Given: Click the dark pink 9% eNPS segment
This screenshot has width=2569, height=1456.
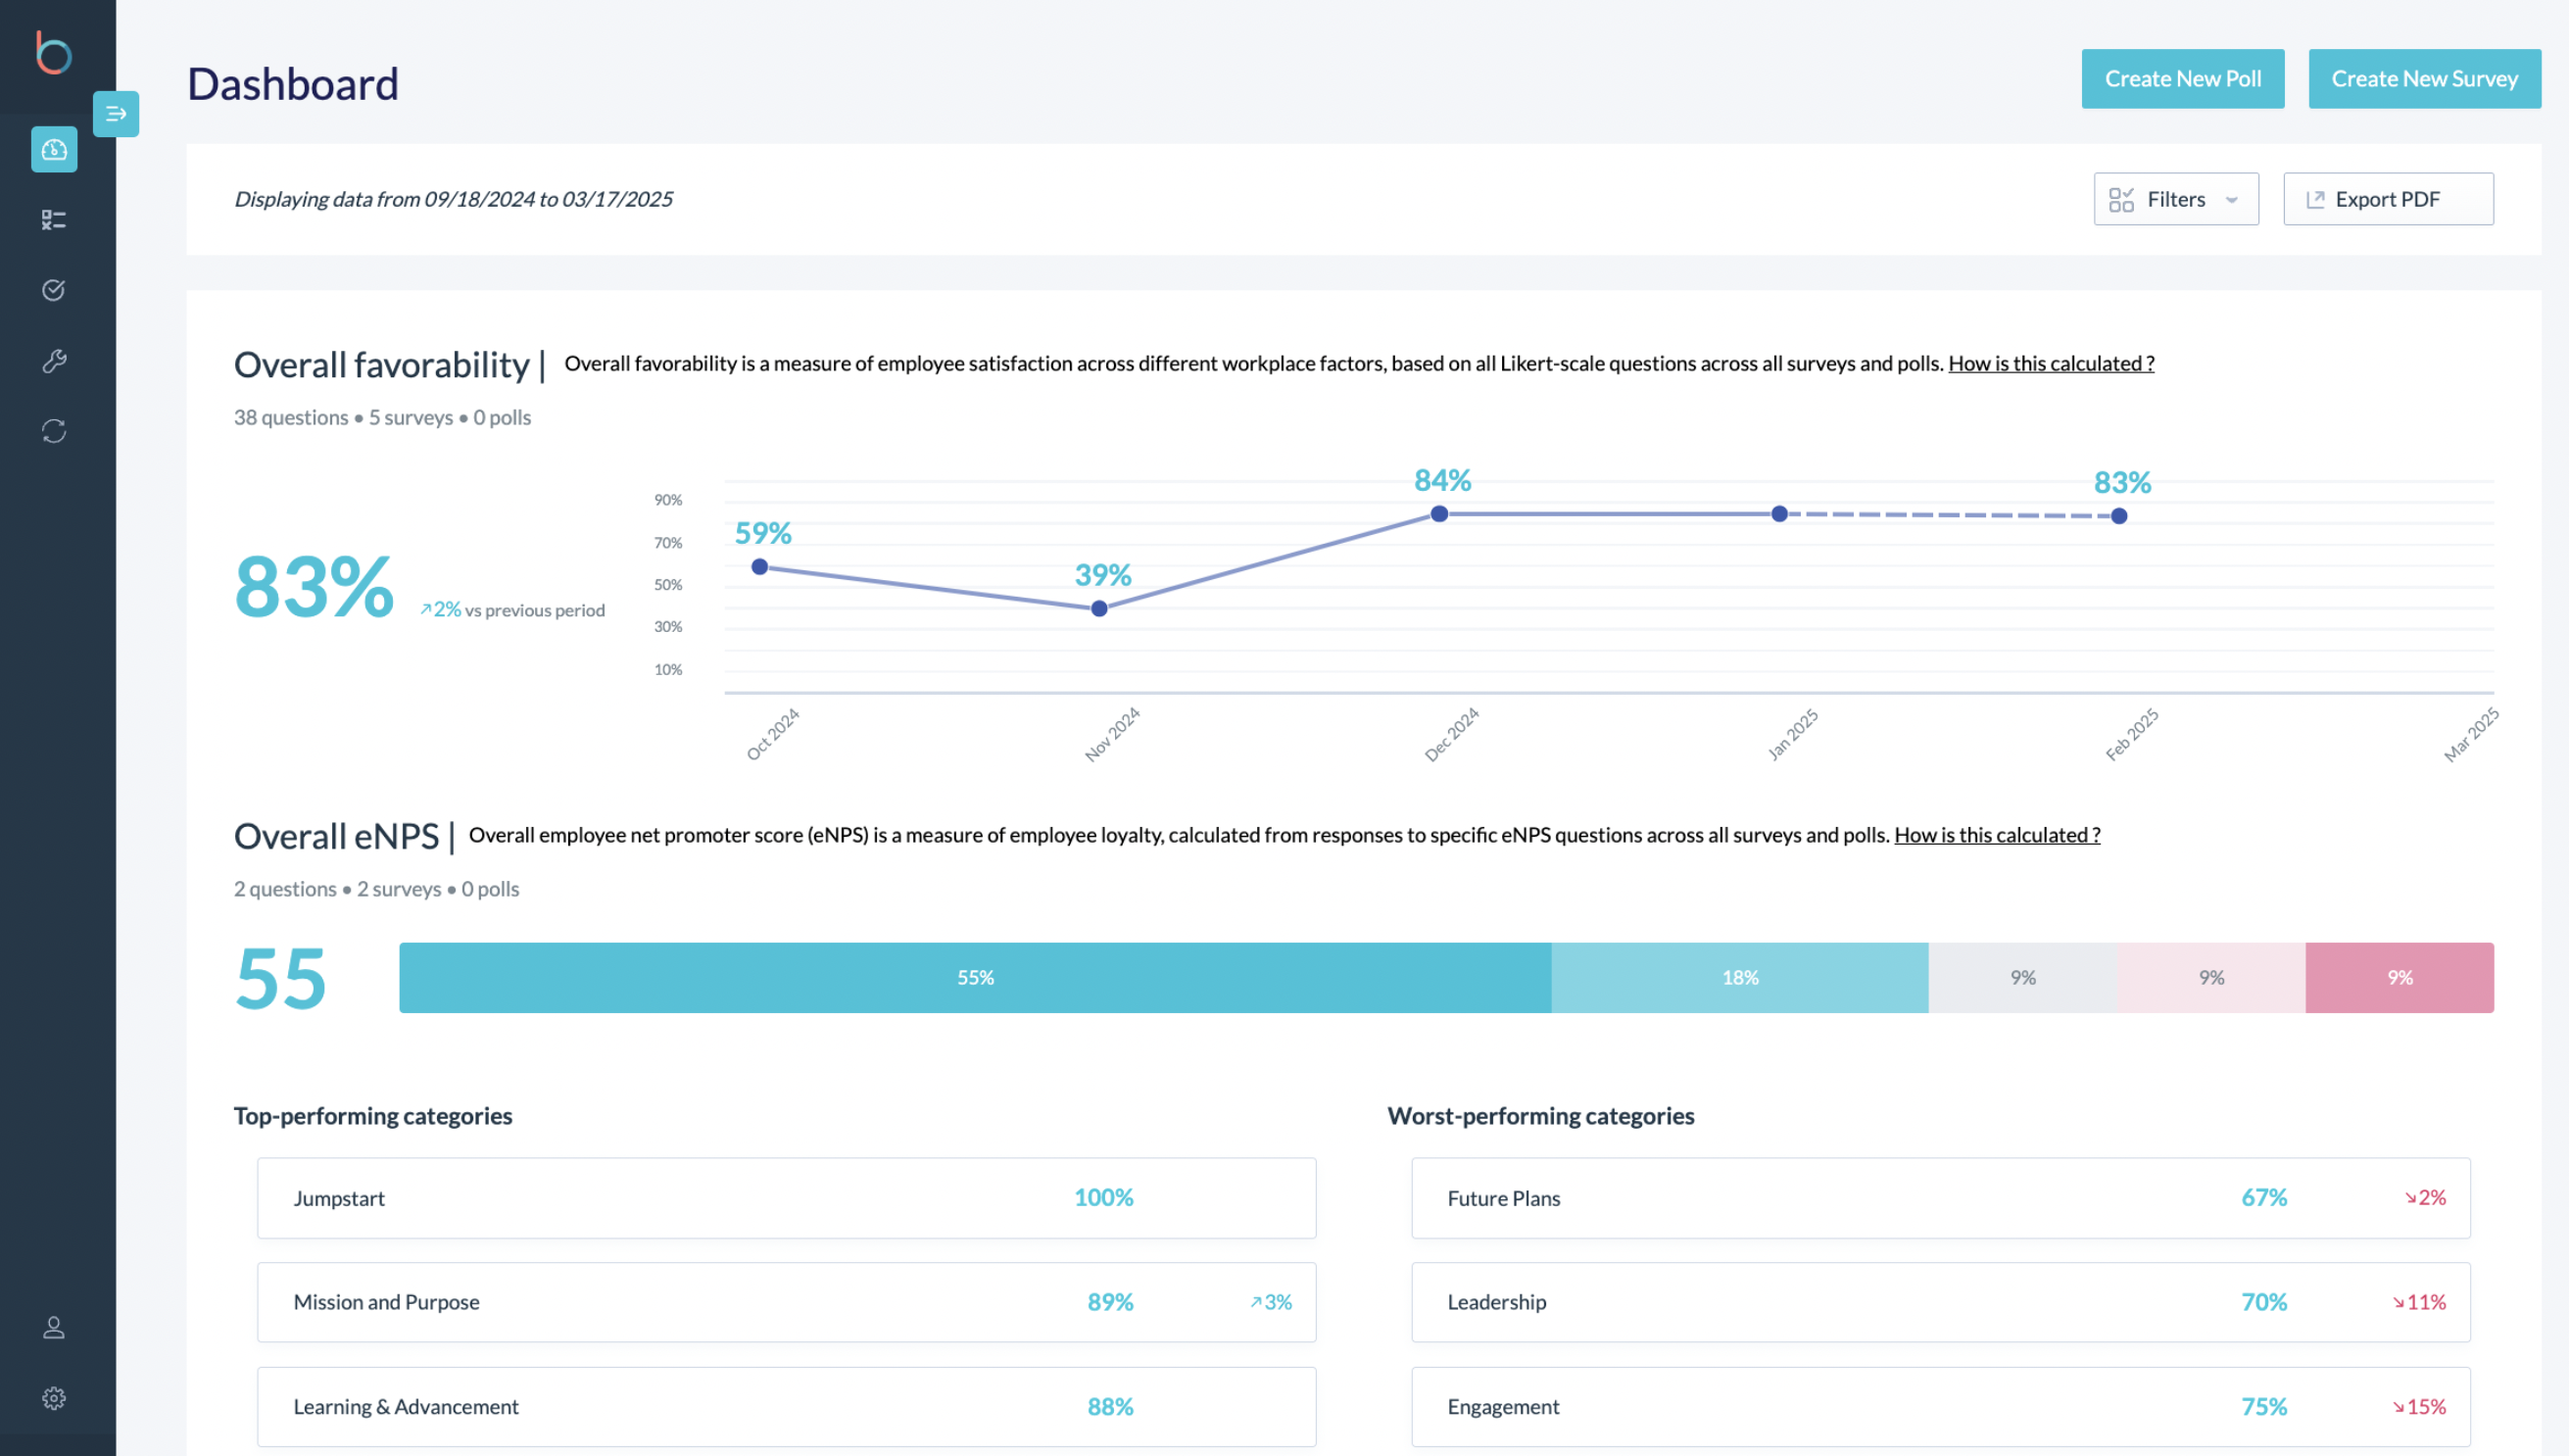Looking at the screenshot, I should point(2400,978).
